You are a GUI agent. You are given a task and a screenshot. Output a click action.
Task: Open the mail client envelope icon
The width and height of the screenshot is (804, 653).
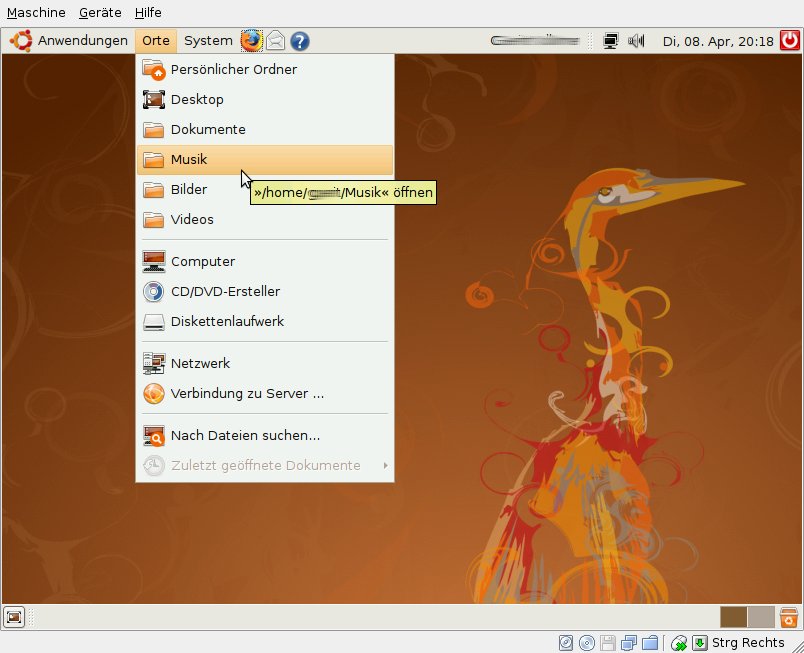(x=275, y=41)
